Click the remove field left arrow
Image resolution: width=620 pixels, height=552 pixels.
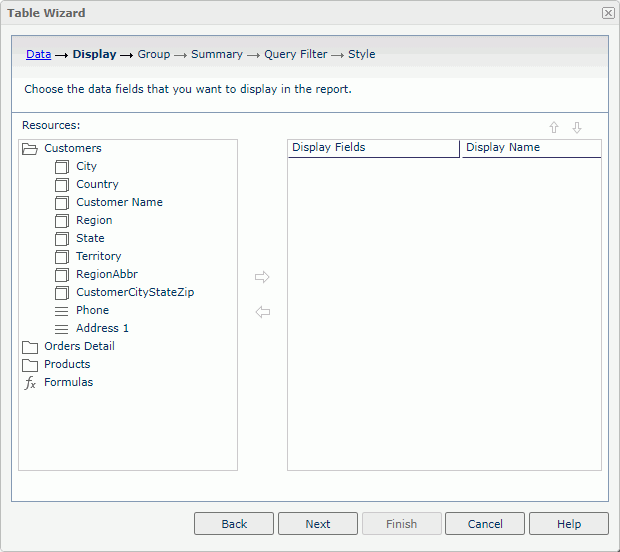click(x=263, y=312)
